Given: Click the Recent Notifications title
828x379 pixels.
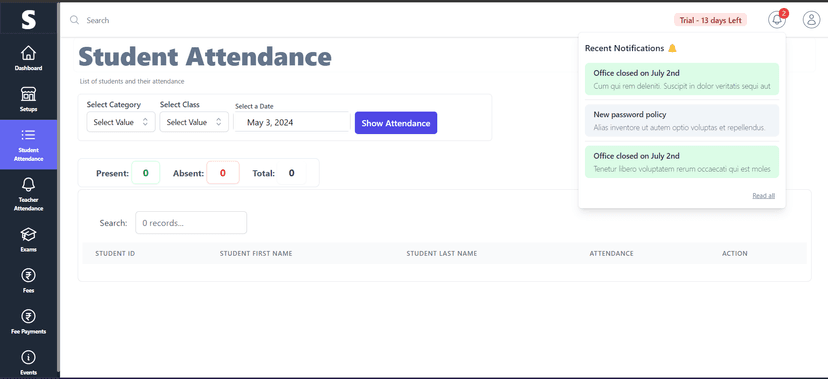Looking at the screenshot, I should coord(624,48).
